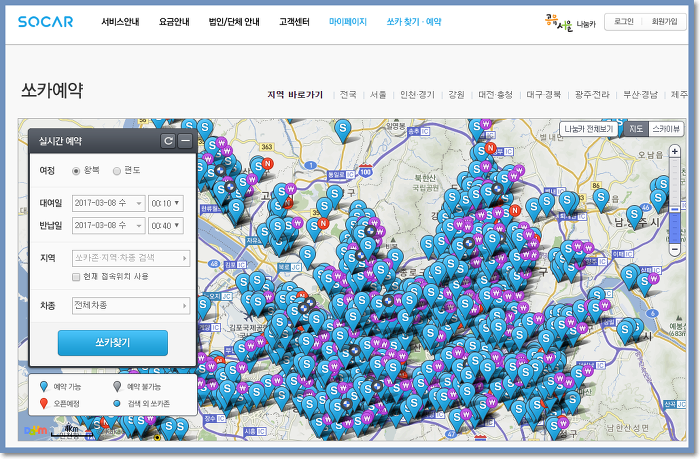Open the 반납일 date dropdown
Viewport: 700px width, 459px height.
click(x=108, y=225)
